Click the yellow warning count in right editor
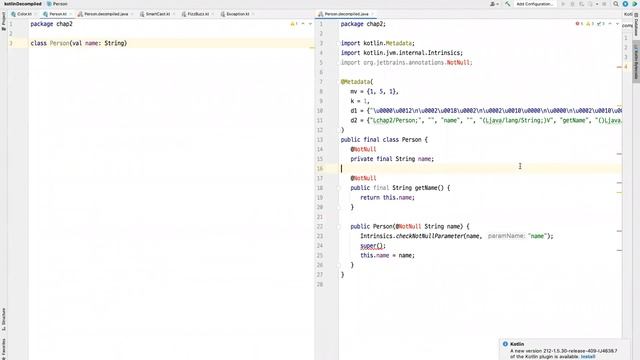Viewport: 640px width, 360px height. (x=590, y=24)
